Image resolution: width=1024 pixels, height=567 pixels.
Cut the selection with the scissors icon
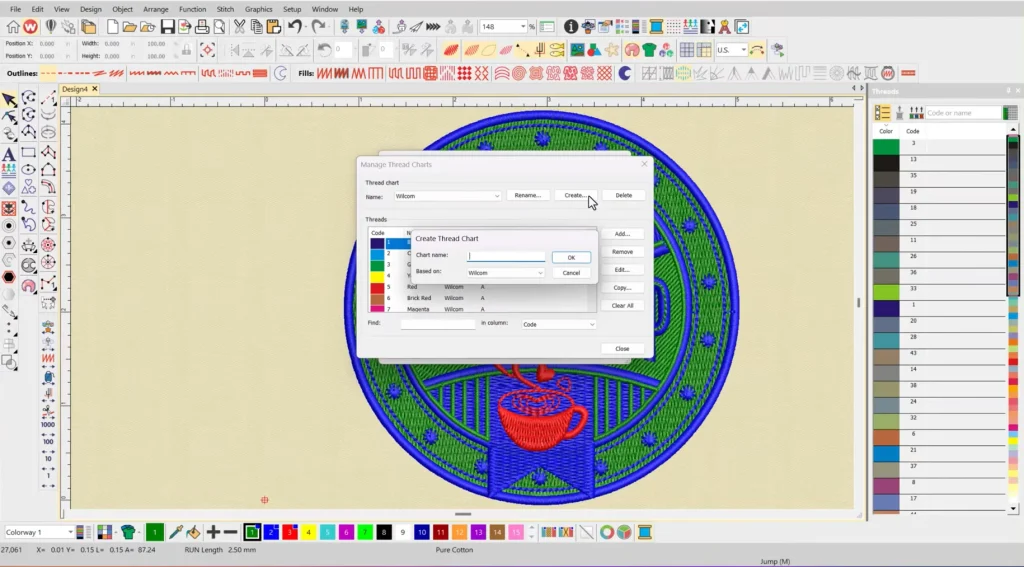239,27
